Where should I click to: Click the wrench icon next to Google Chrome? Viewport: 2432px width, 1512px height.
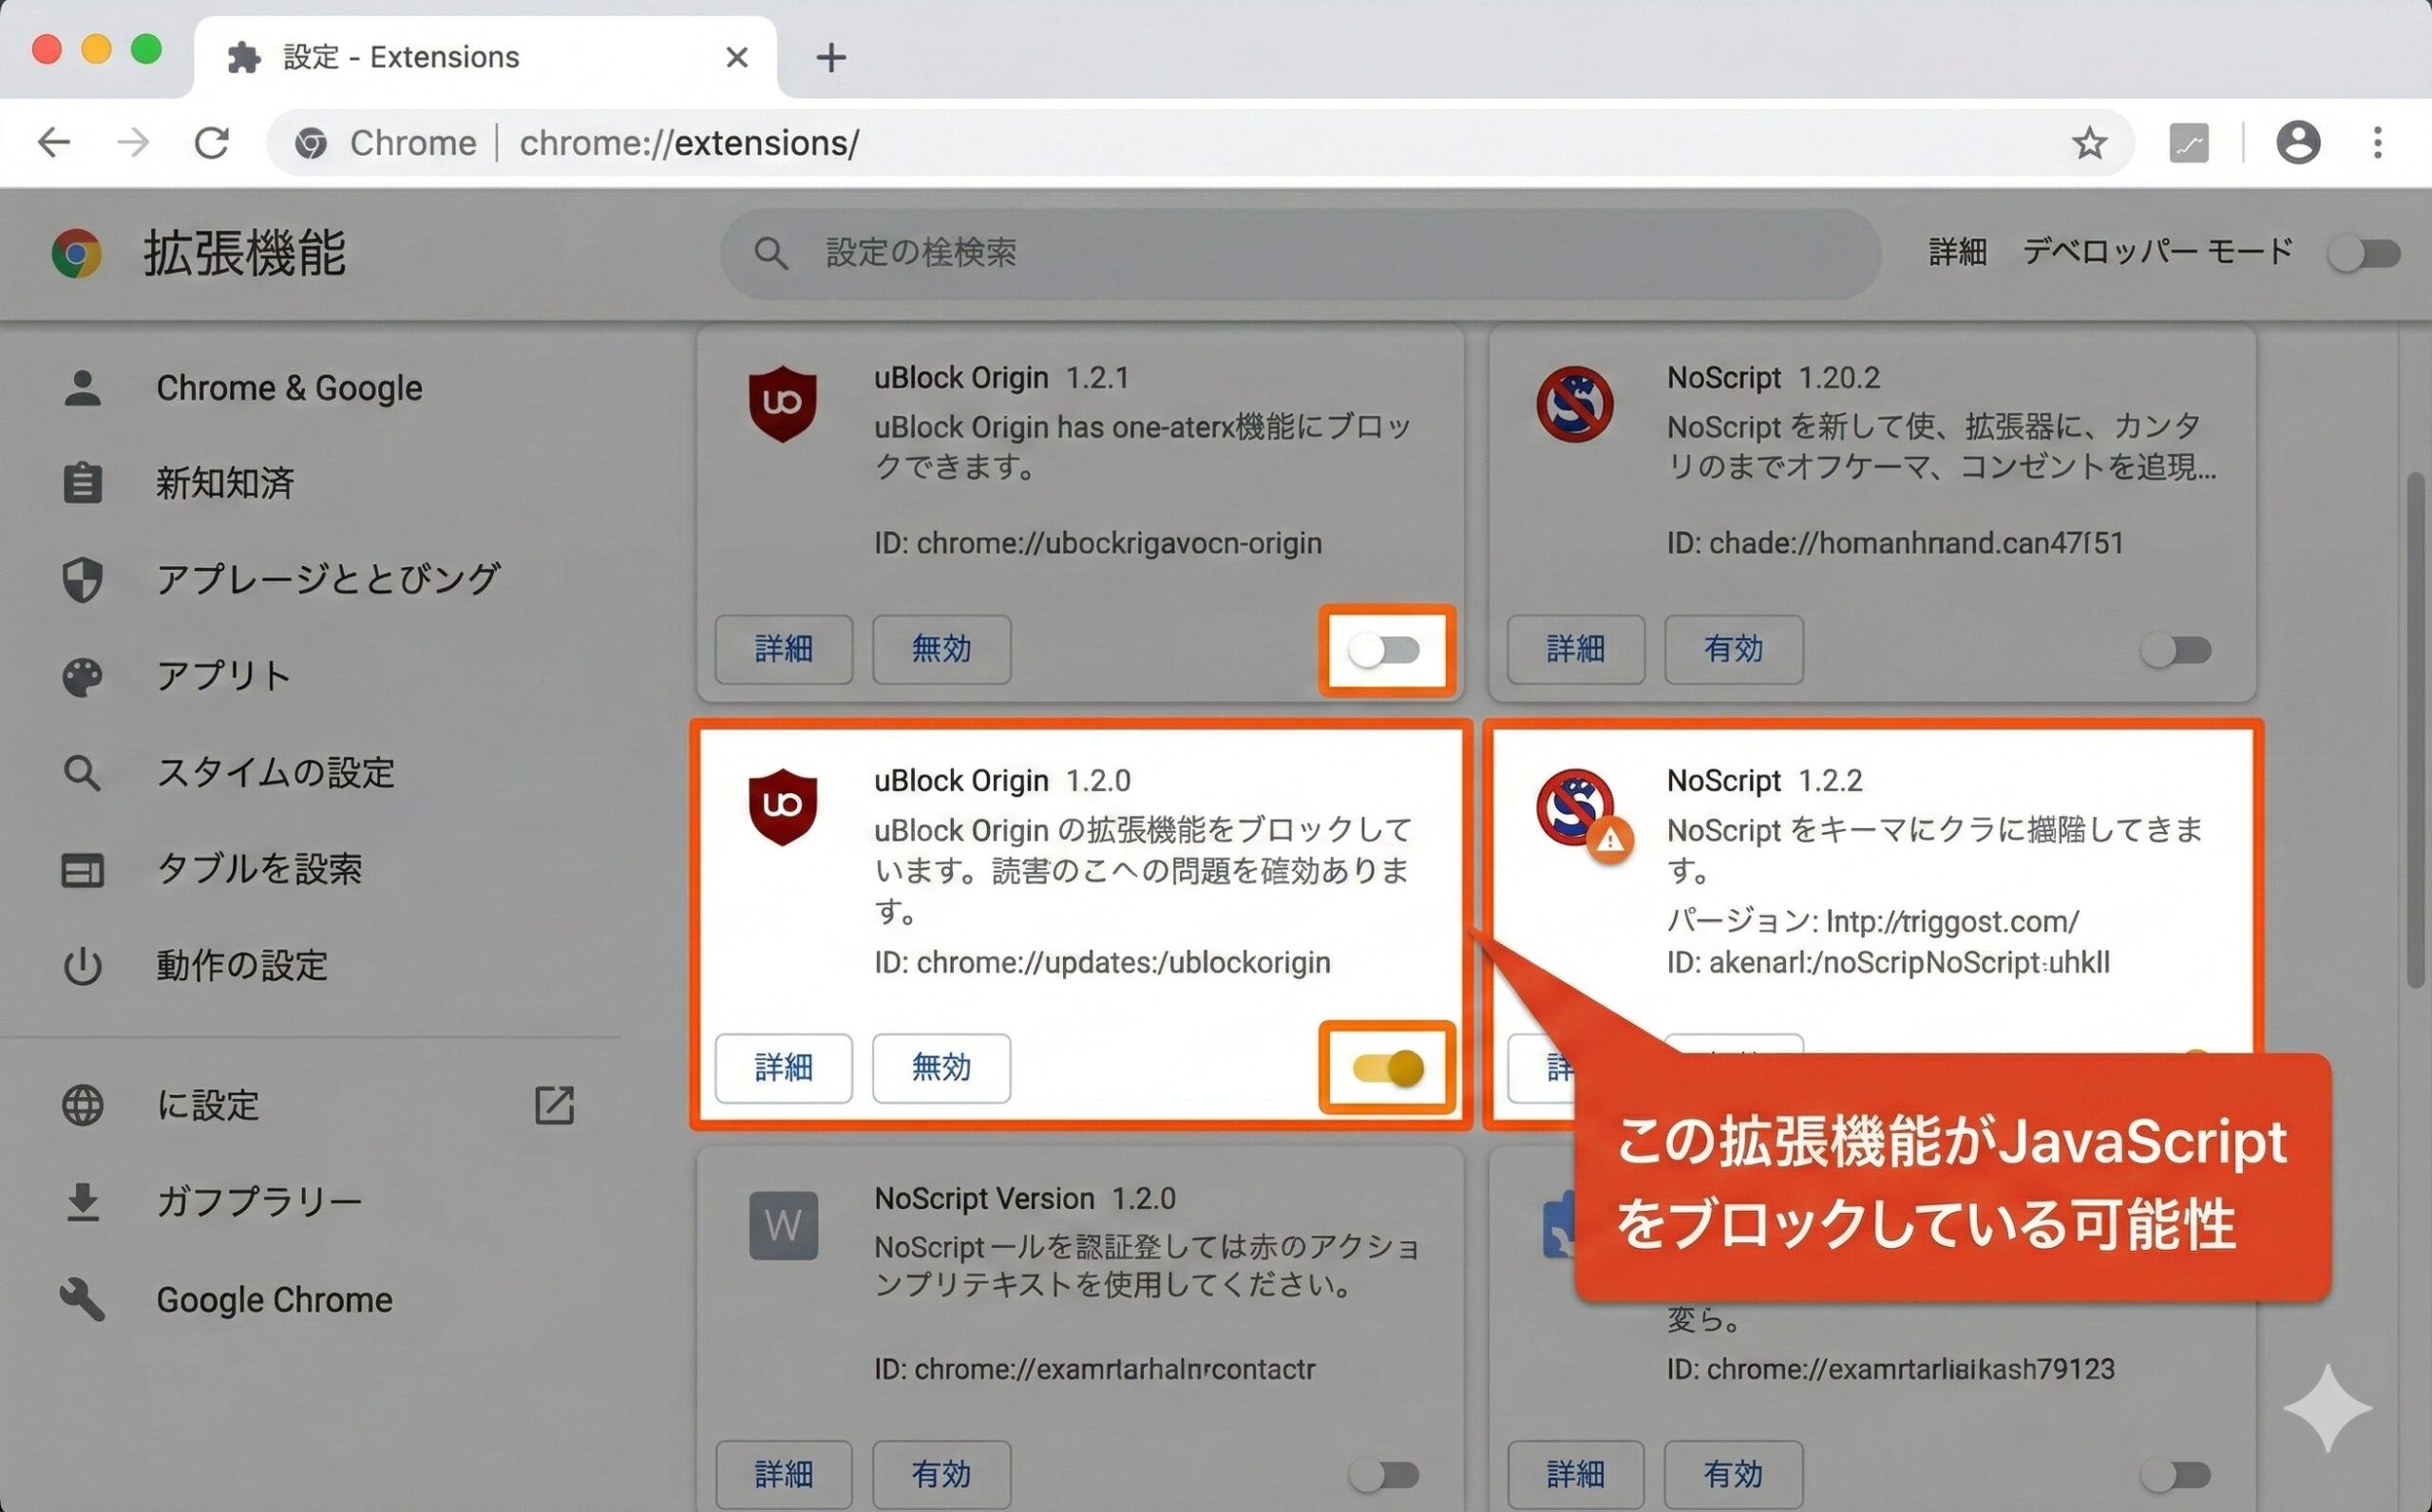click(x=84, y=1299)
